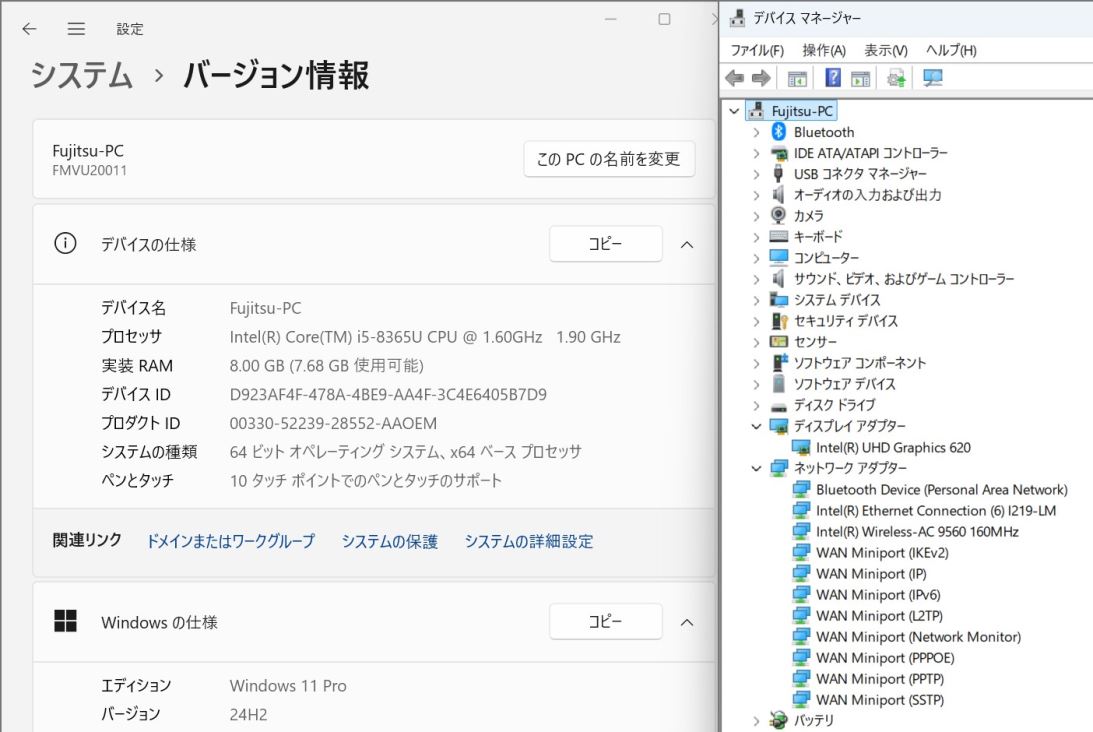Image resolution: width=1093 pixels, height=732 pixels.
Task: Click the Show/Hide action pane toolbar icon
Action: click(x=859, y=78)
